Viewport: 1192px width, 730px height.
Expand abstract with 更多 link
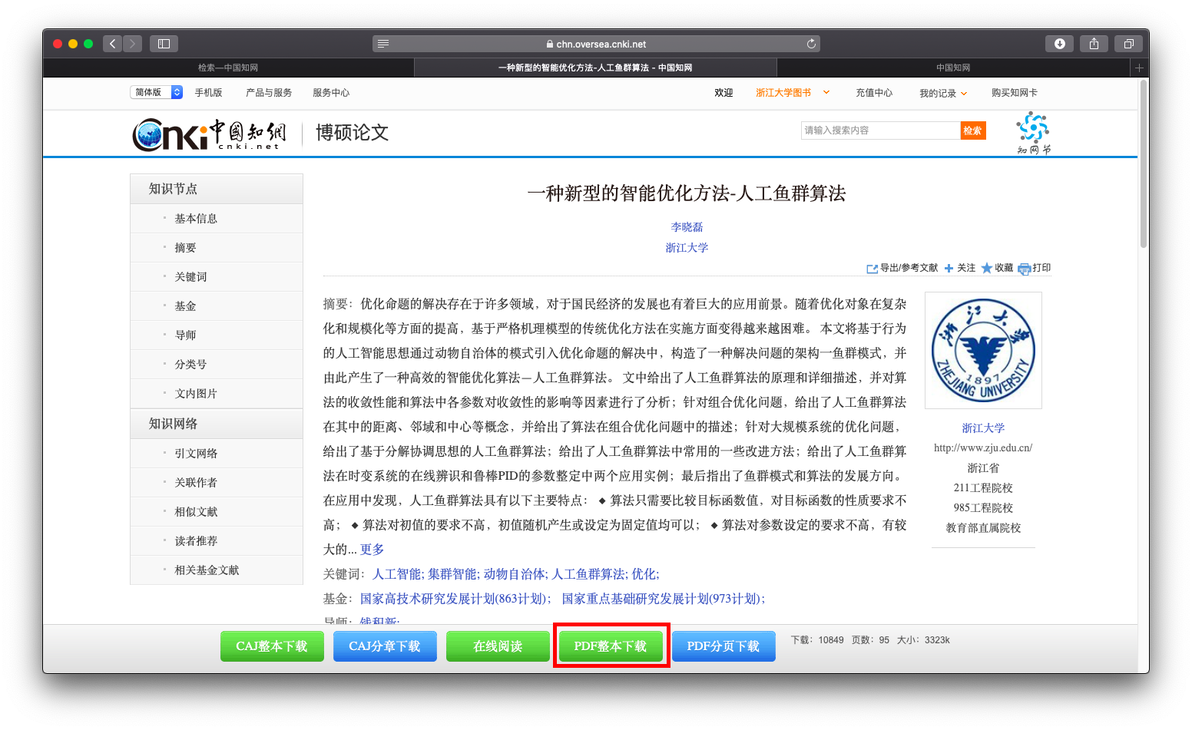point(372,549)
